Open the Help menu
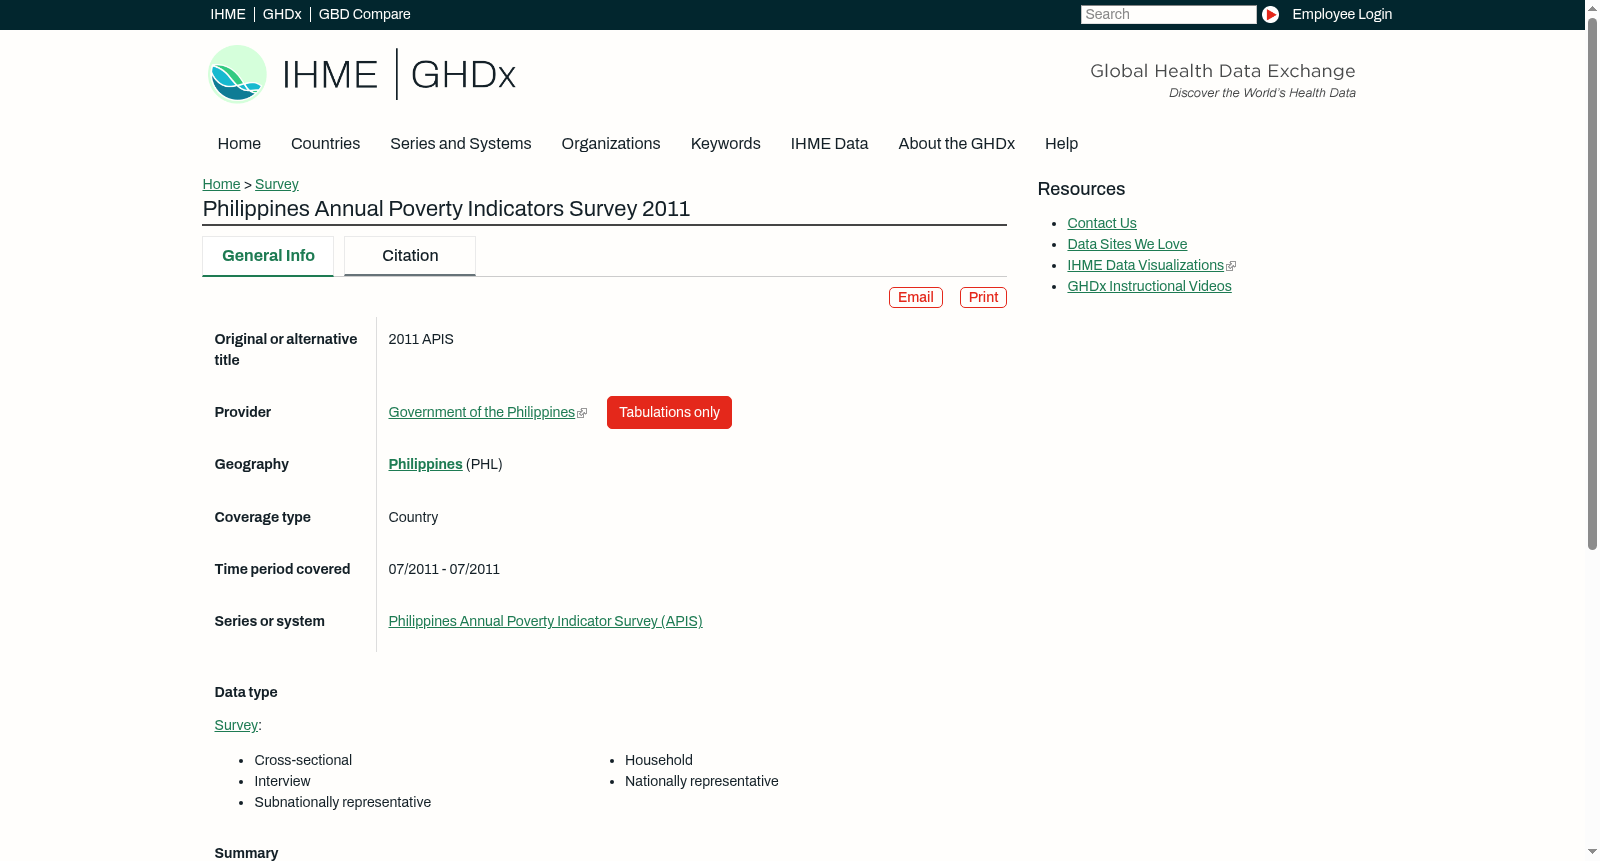Viewport: 1600px width, 861px height. (1061, 144)
